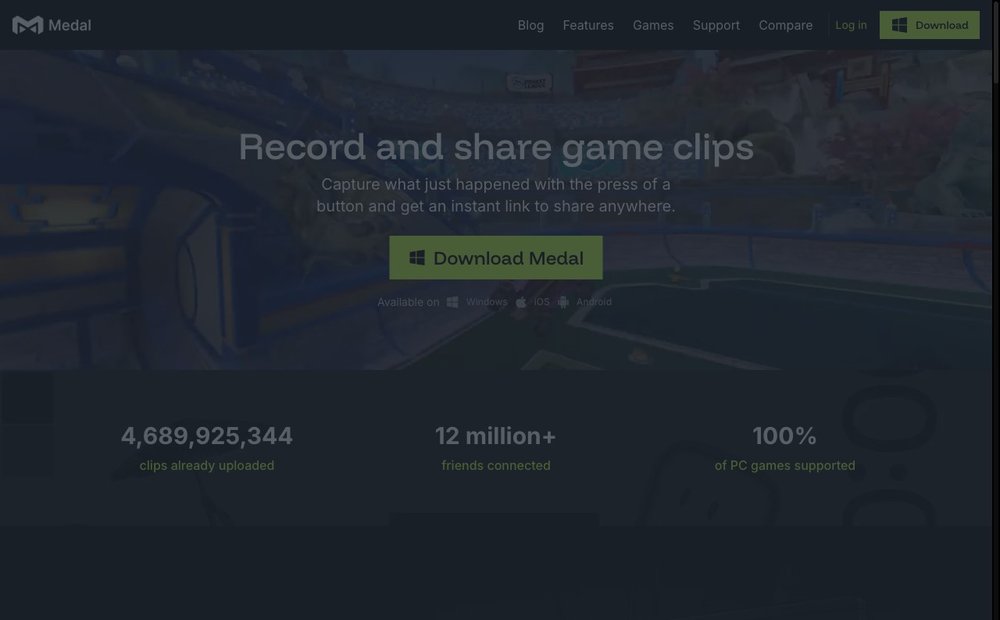This screenshot has width=1000, height=620.
Task: Click the Medal logo icon
Action: coord(27,26)
